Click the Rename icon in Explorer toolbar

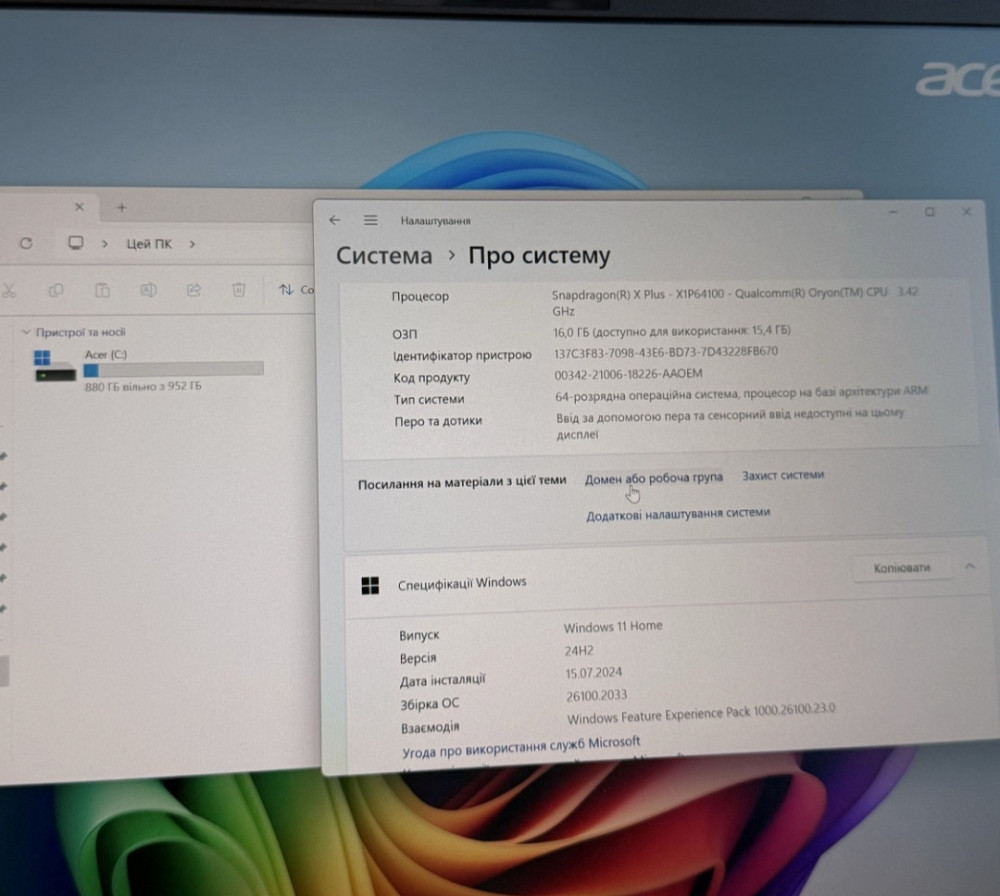tap(148, 291)
